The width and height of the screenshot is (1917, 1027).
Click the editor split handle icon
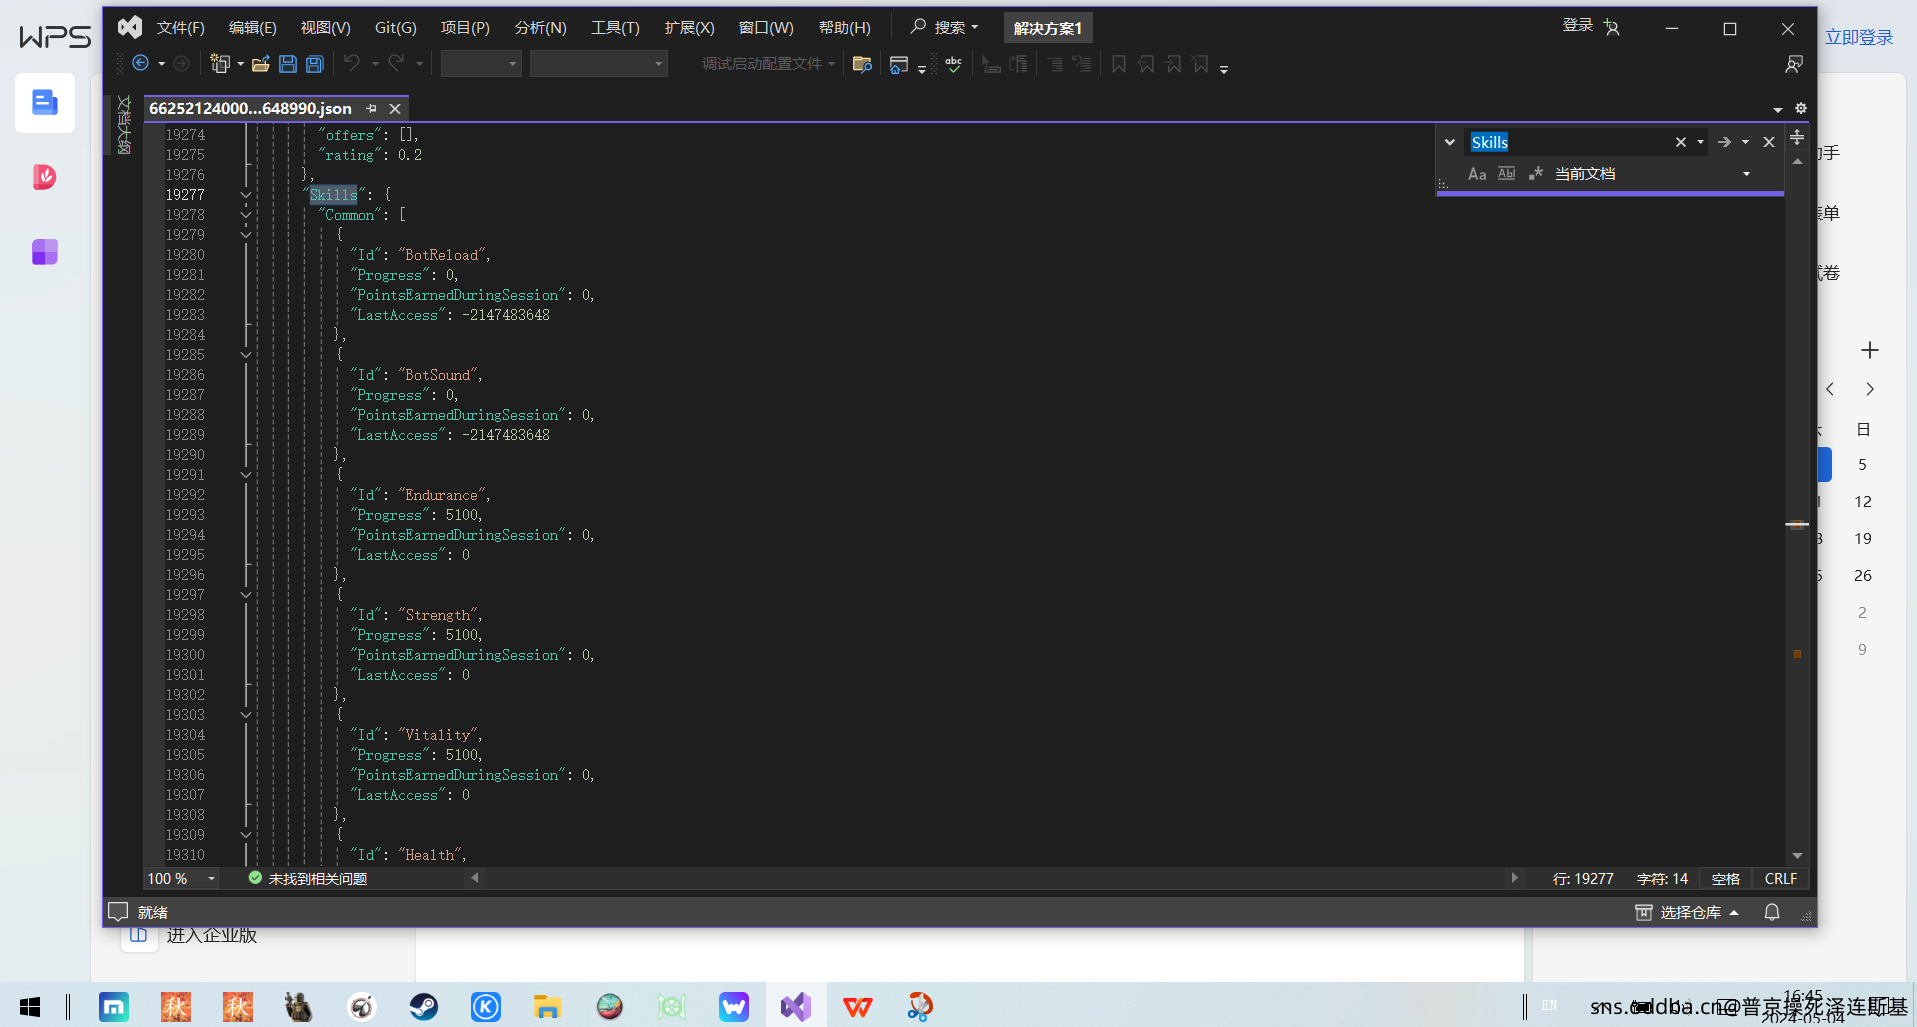[1797, 137]
